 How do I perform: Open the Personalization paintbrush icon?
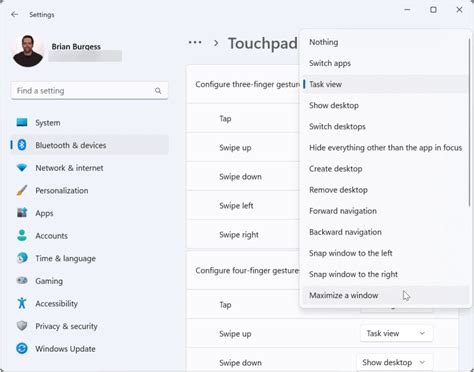pyautogui.click(x=22, y=190)
